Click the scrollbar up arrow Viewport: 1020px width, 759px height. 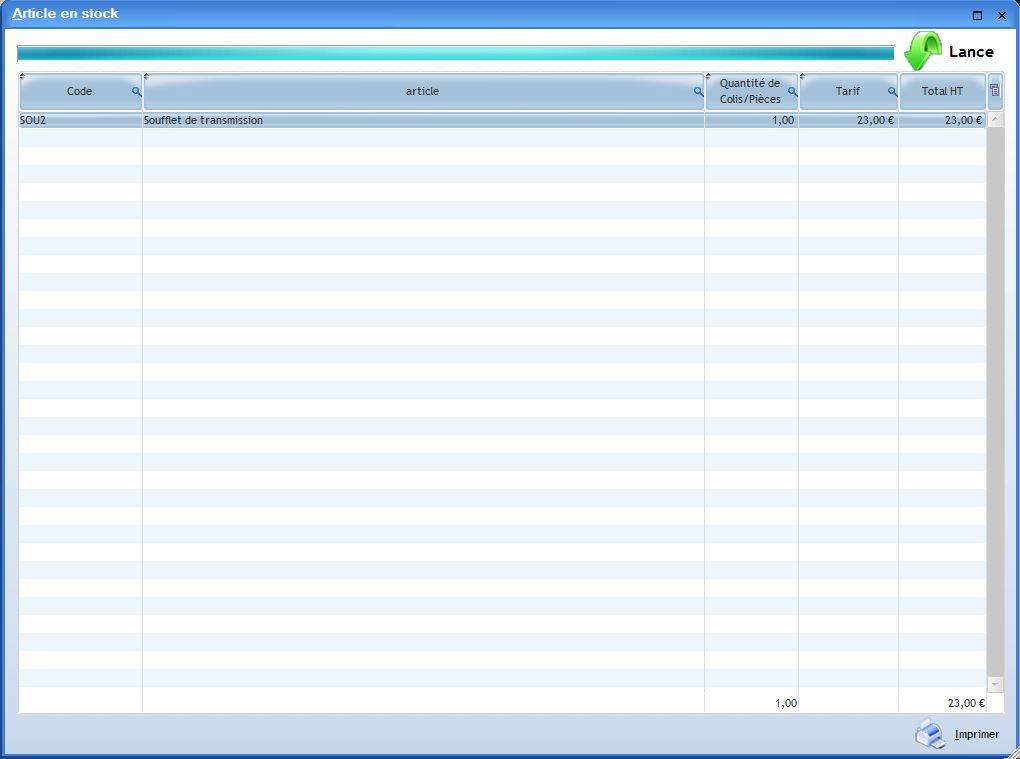tap(995, 120)
